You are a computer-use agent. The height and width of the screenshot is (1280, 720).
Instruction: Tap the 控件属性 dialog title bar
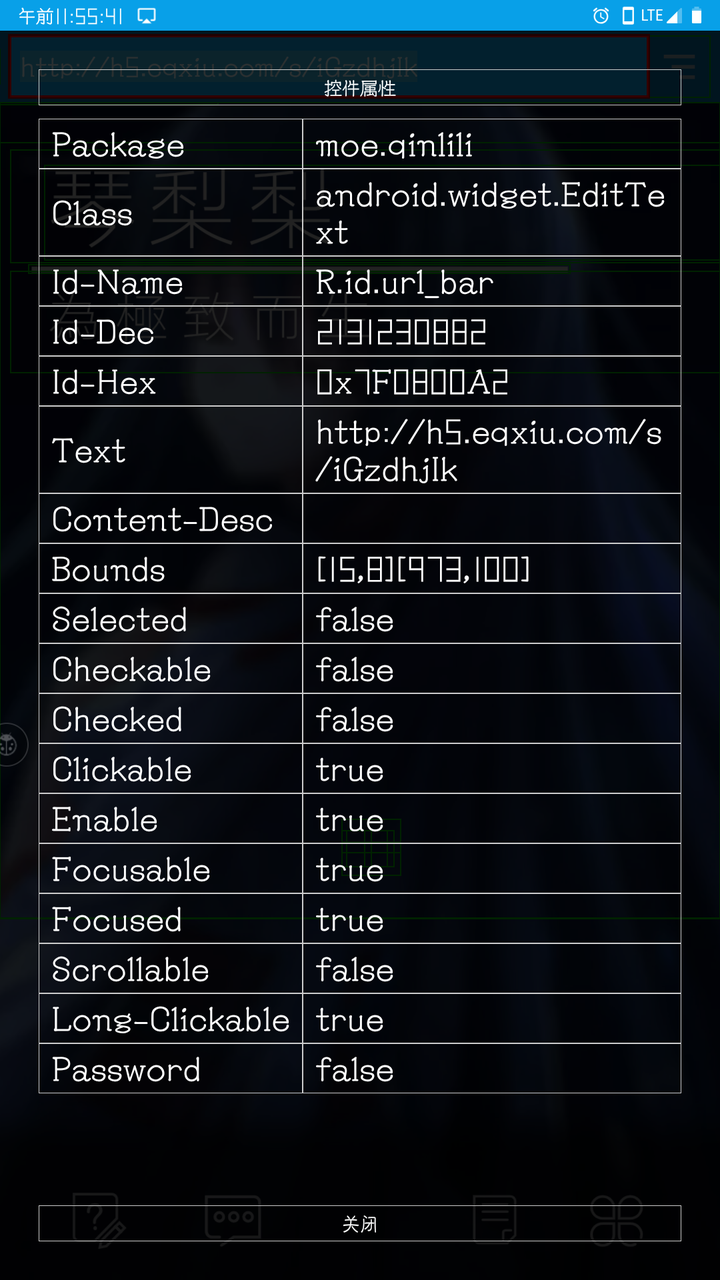[x=360, y=88]
